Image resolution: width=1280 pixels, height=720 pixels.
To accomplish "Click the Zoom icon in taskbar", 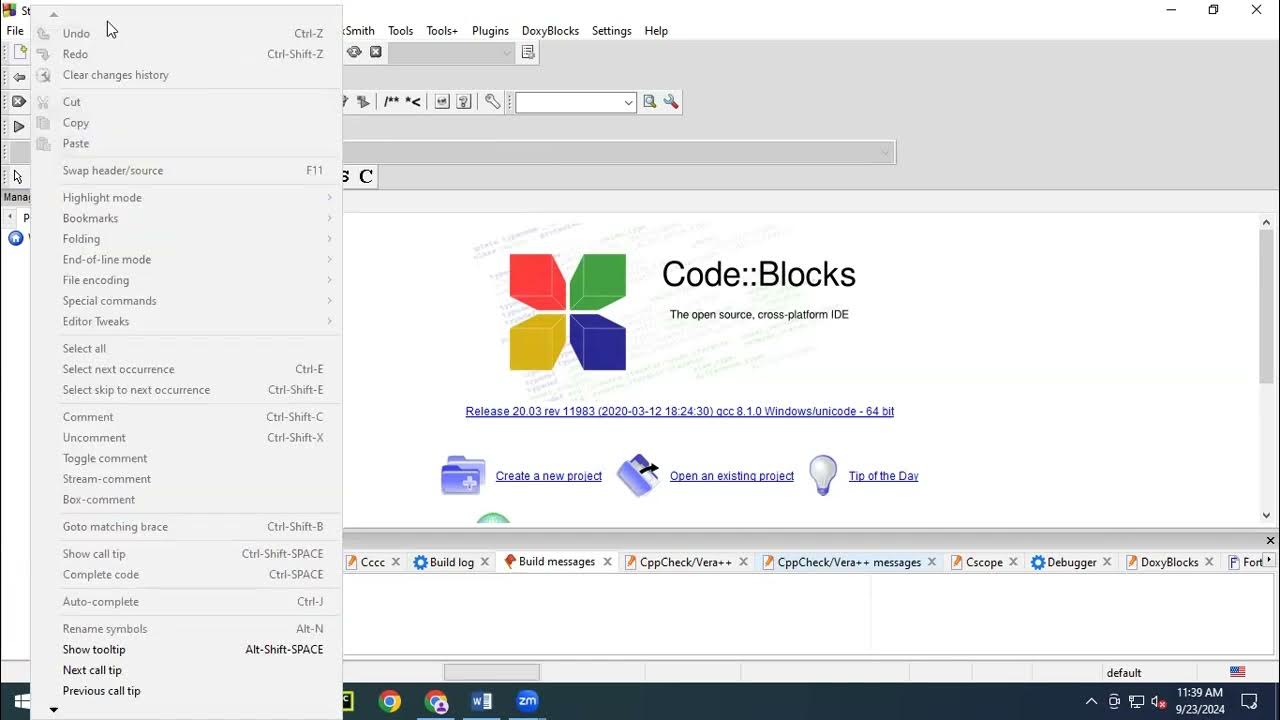I will 527,701.
